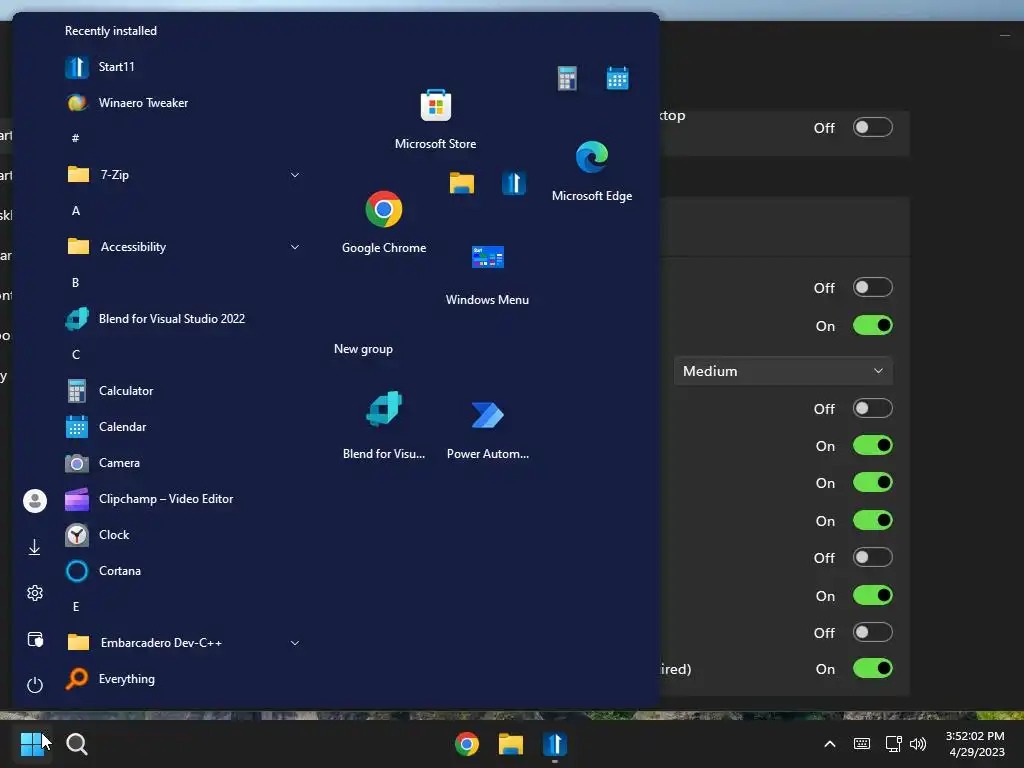1024x768 pixels.
Task: Open the small Start11 tile
Action: 514,183
